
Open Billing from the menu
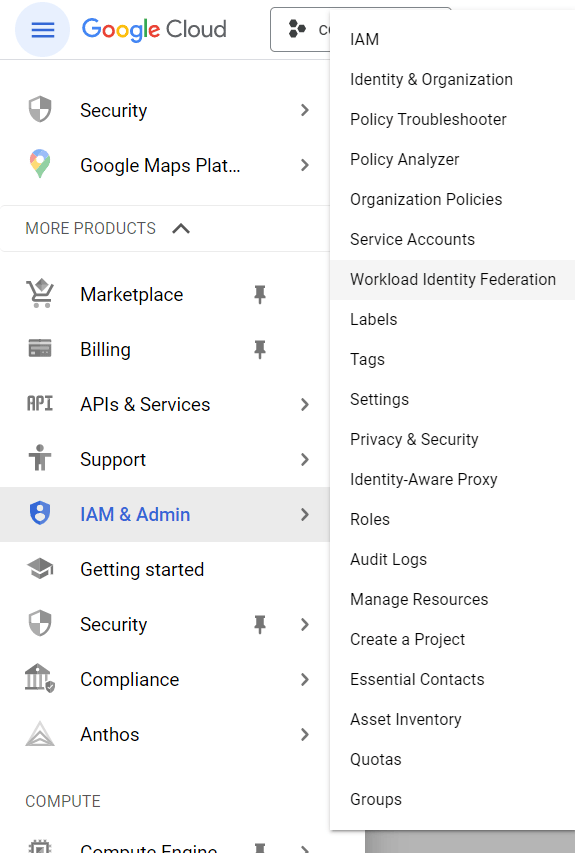point(106,349)
